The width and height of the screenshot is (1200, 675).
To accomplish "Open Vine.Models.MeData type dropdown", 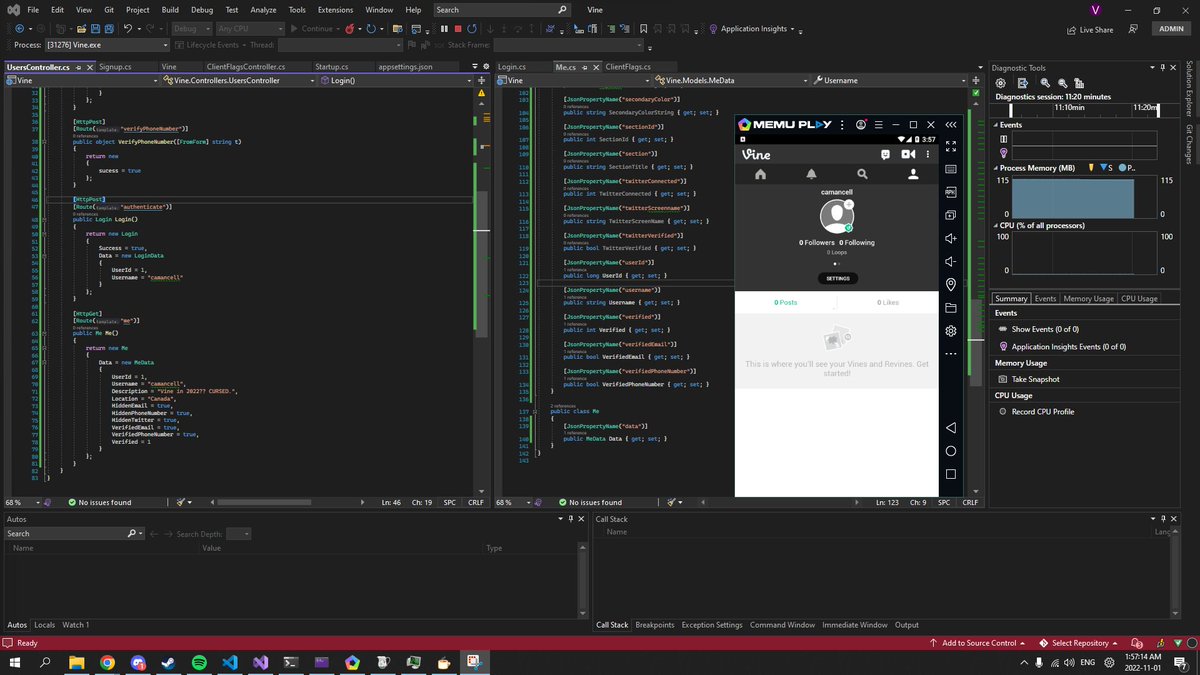I will coord(732,80).
